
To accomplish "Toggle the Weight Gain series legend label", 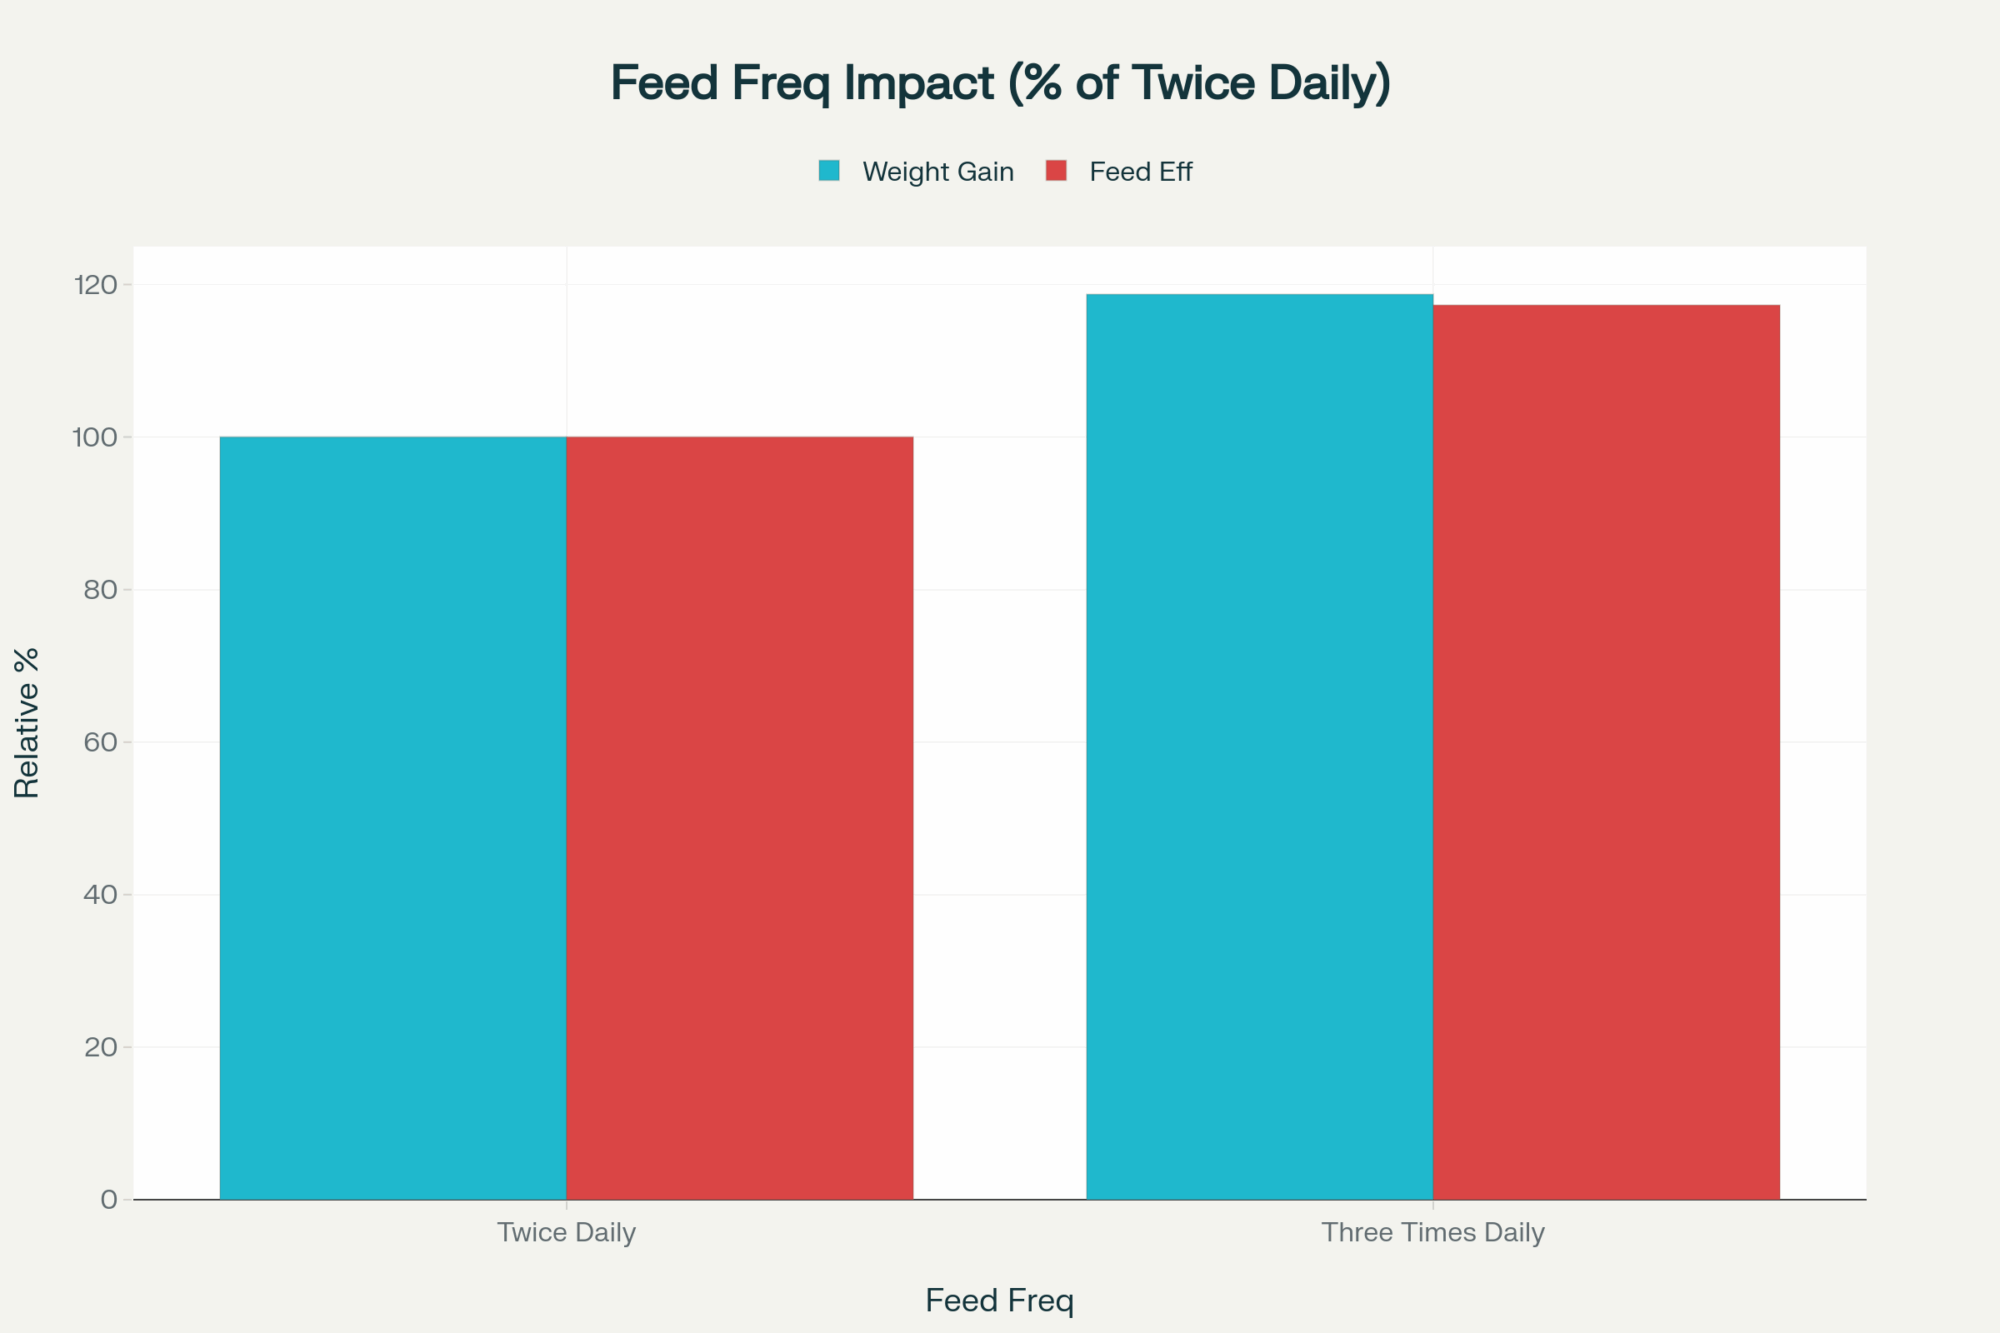I will [938, 172].
